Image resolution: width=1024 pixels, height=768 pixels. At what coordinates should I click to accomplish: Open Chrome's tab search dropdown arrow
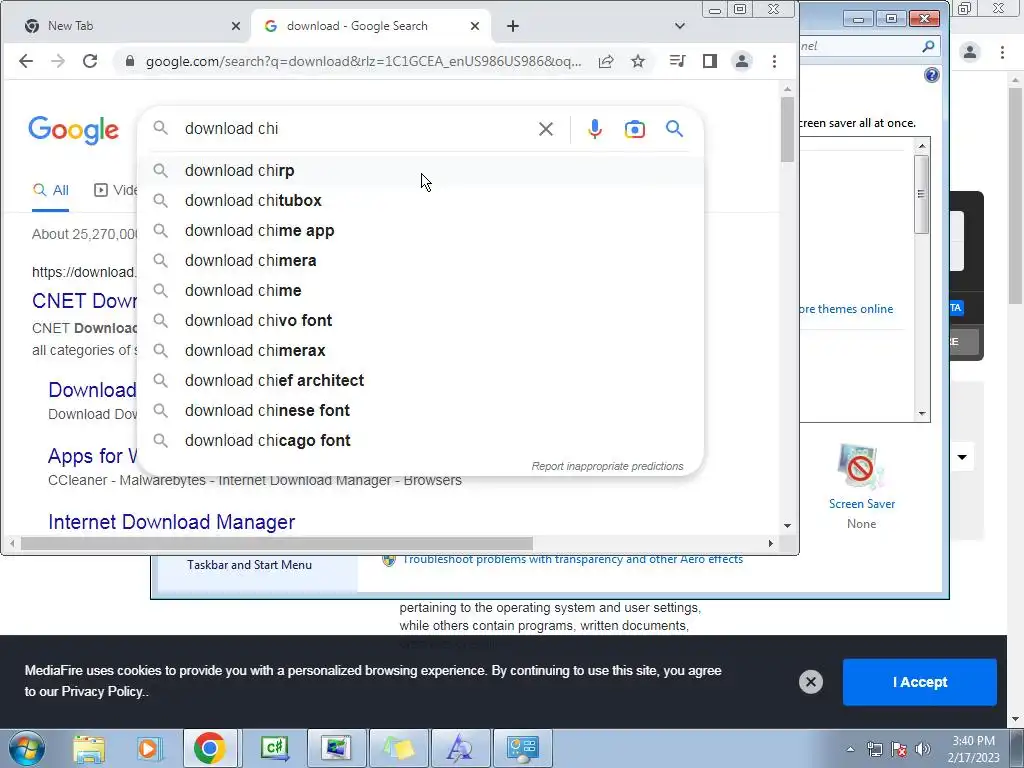click(x=680, y=26)
